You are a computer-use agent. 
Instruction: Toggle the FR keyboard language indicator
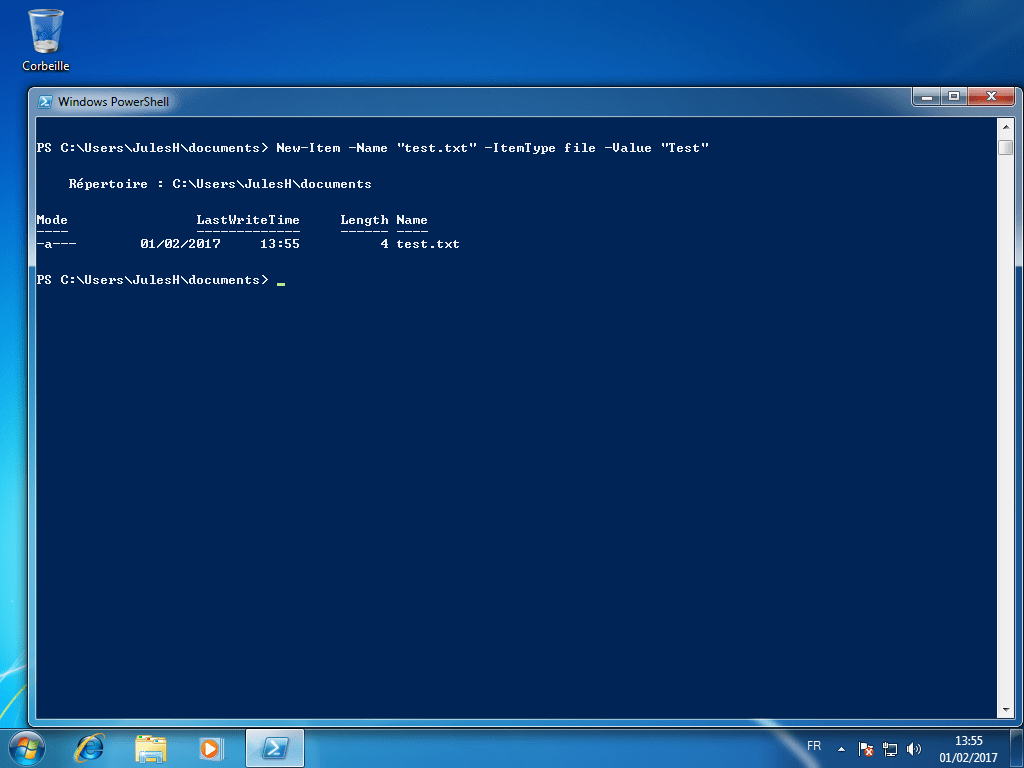(x=814, y=746)
